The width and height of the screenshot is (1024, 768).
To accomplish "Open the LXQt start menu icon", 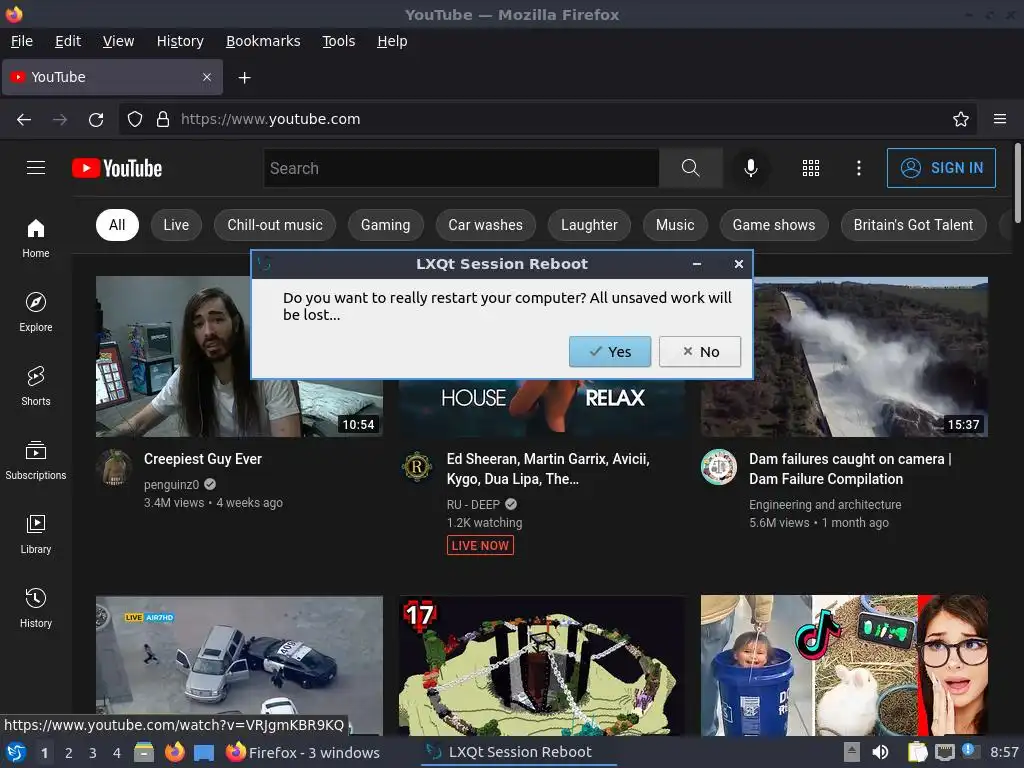I will tap(16, 752).
